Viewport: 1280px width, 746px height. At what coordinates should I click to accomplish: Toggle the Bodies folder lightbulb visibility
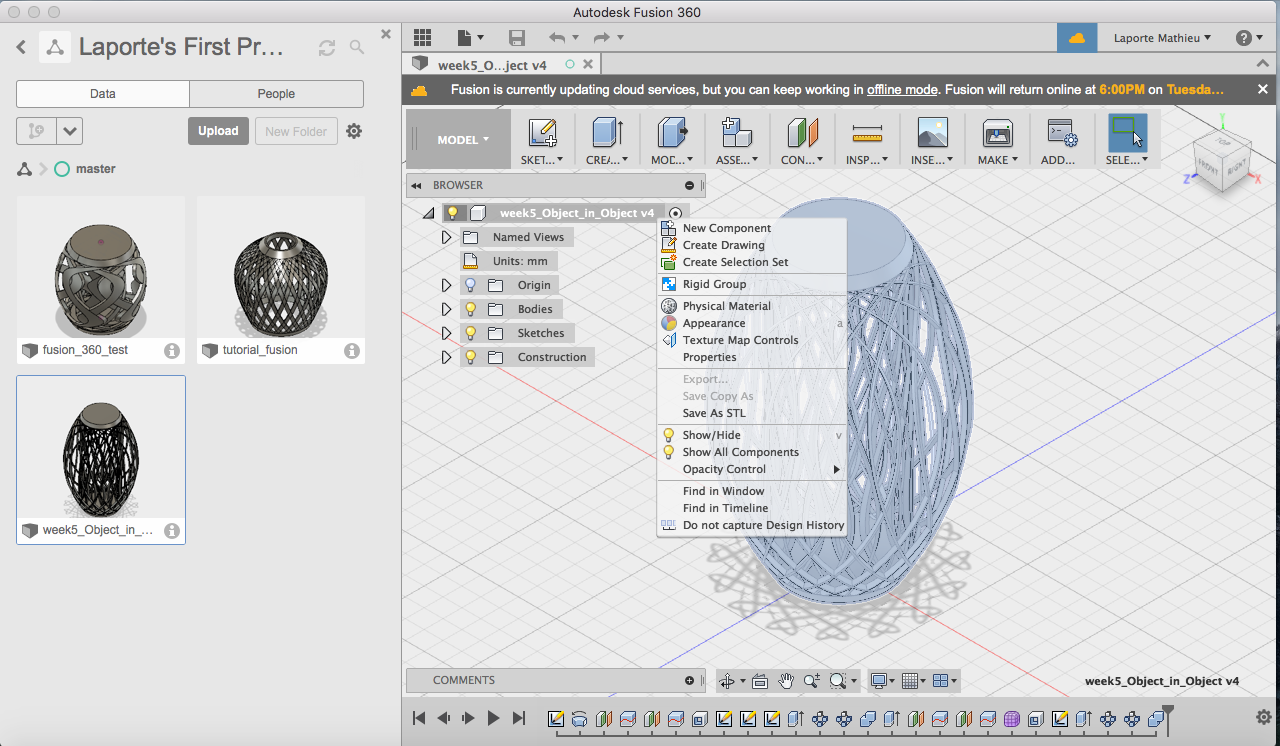point(470,309)
